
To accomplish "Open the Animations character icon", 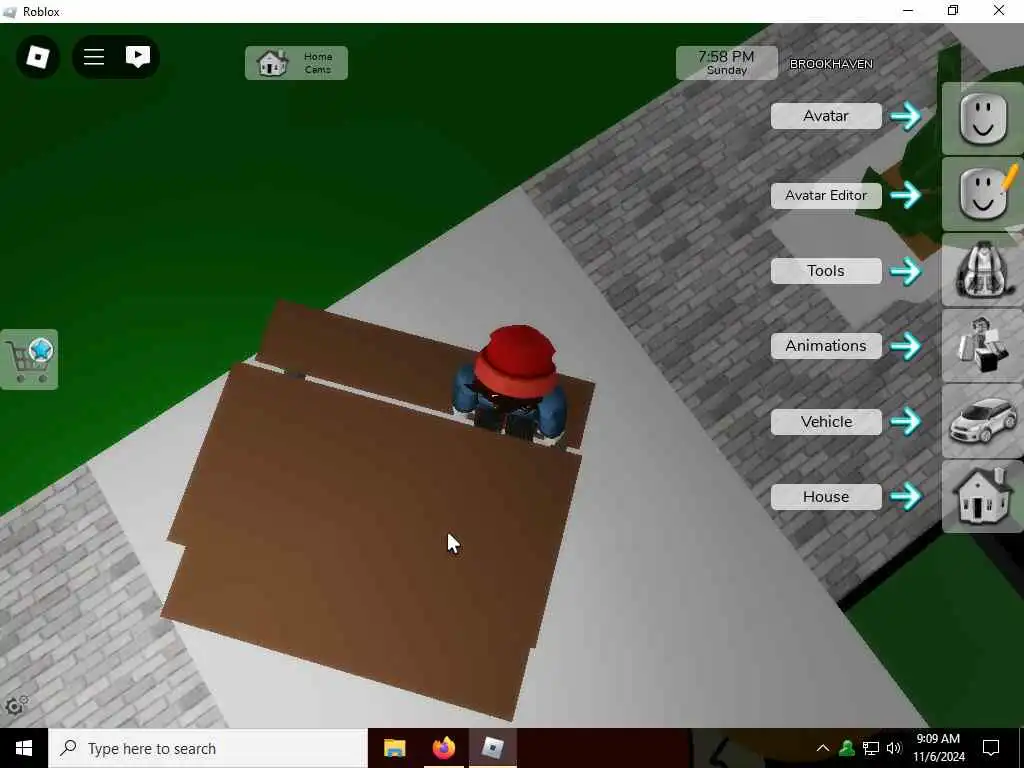I will click(982, 345).
